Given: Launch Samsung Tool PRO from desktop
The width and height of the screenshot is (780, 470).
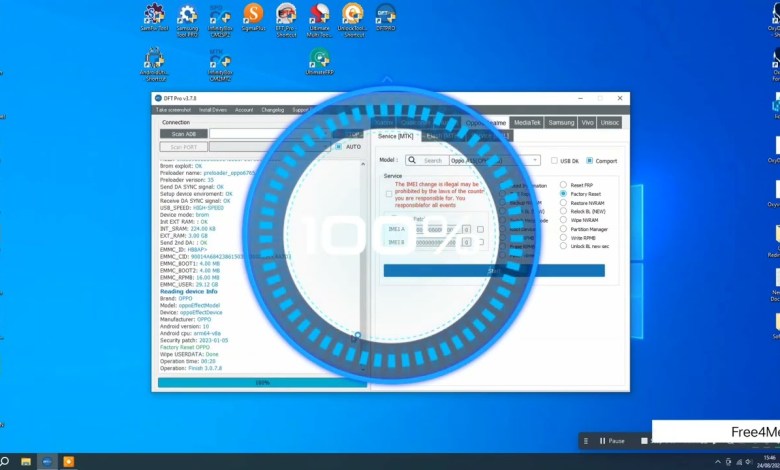Looking at the screenshot, I should (187, 15).
